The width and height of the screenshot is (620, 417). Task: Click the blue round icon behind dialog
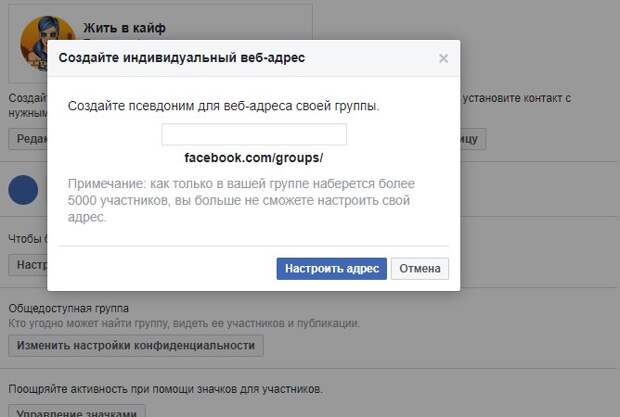coord(23,190)
